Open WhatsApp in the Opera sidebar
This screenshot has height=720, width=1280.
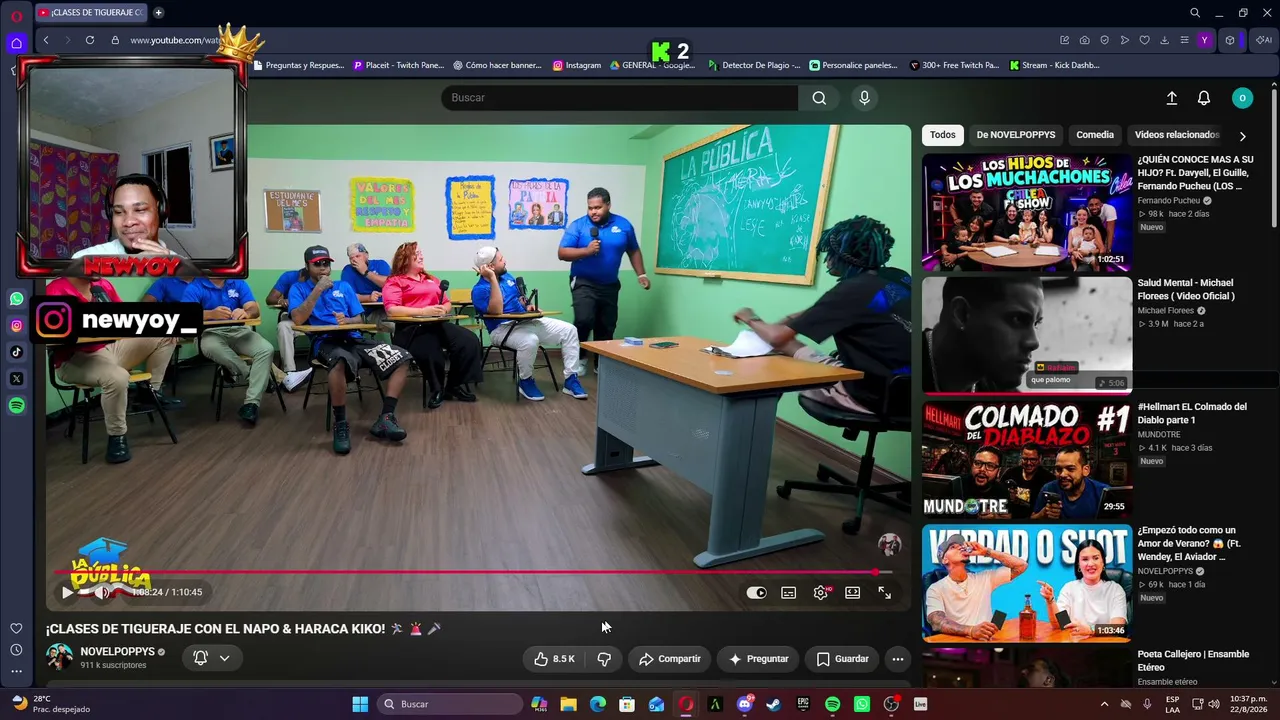(16, 299)
